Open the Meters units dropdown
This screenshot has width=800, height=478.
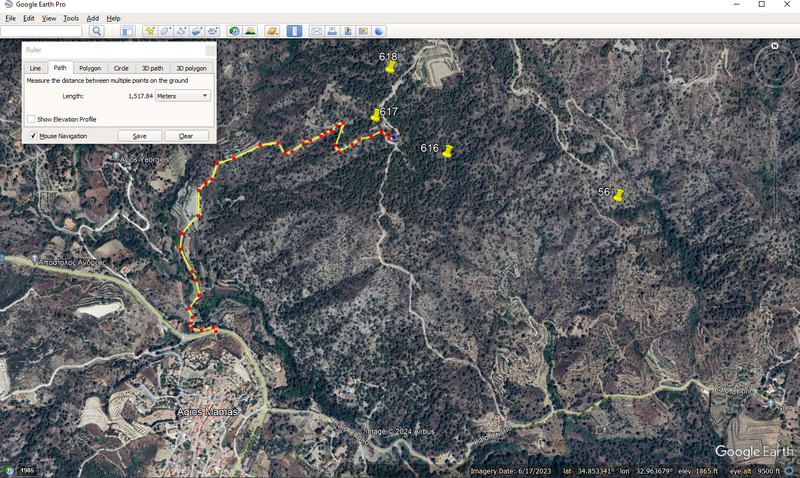tap(183, 96)
